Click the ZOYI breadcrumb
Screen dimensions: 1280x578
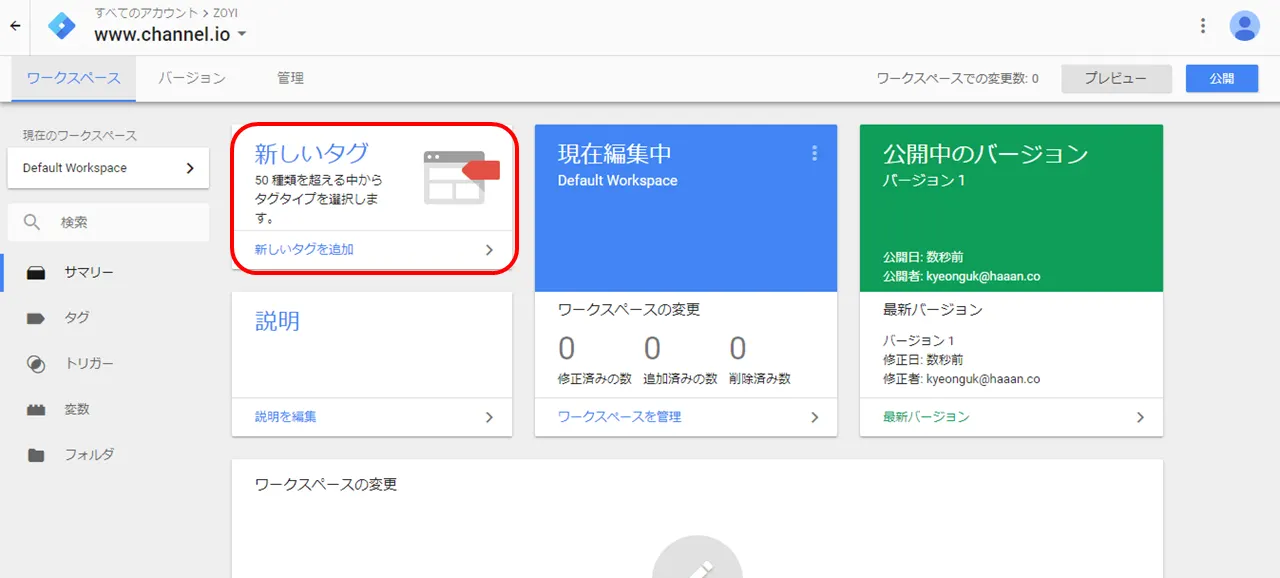click(225, 13)
